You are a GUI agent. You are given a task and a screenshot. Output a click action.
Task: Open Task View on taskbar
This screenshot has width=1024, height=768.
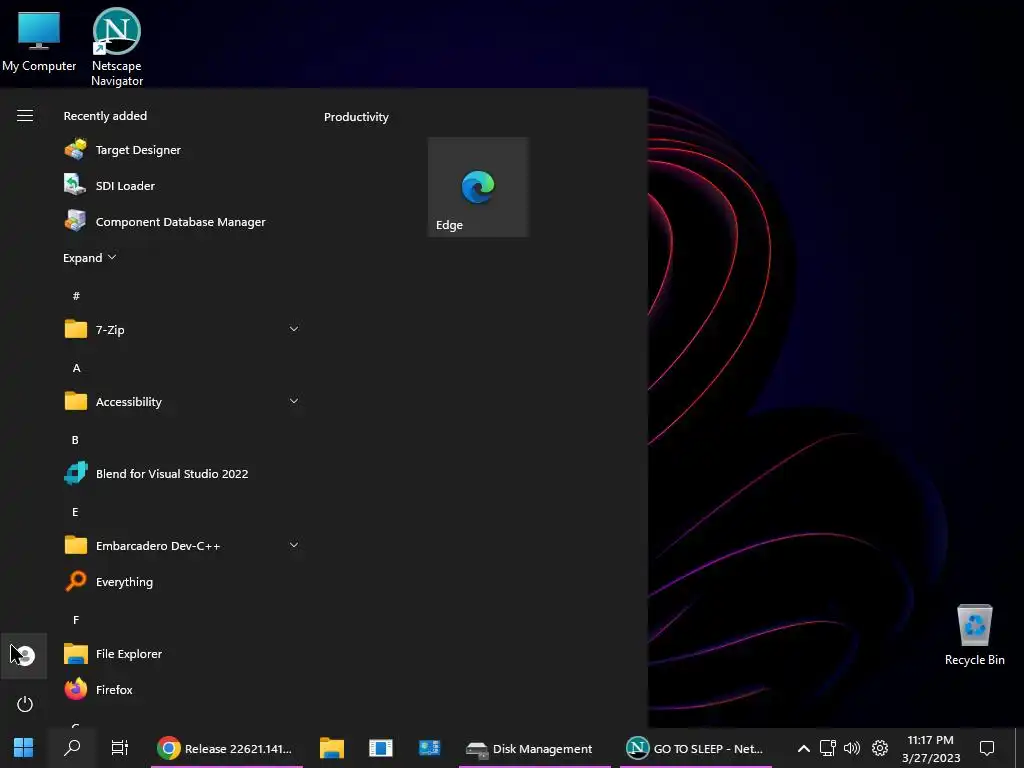120,747
